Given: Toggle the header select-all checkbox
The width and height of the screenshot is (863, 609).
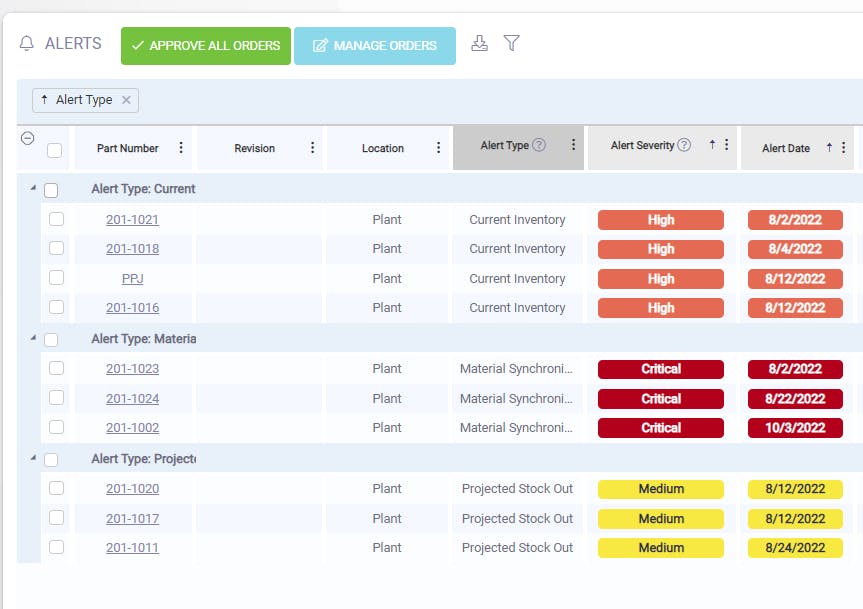Looking at the screenshot, I should [x=54, y=150].
